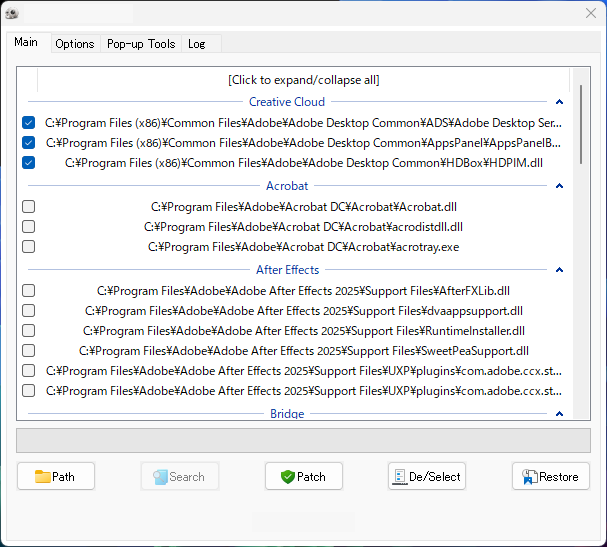Viewport: 607px width, 547px height.
Task: Collapse the Creative Cloud section
Action: [559, 102]
